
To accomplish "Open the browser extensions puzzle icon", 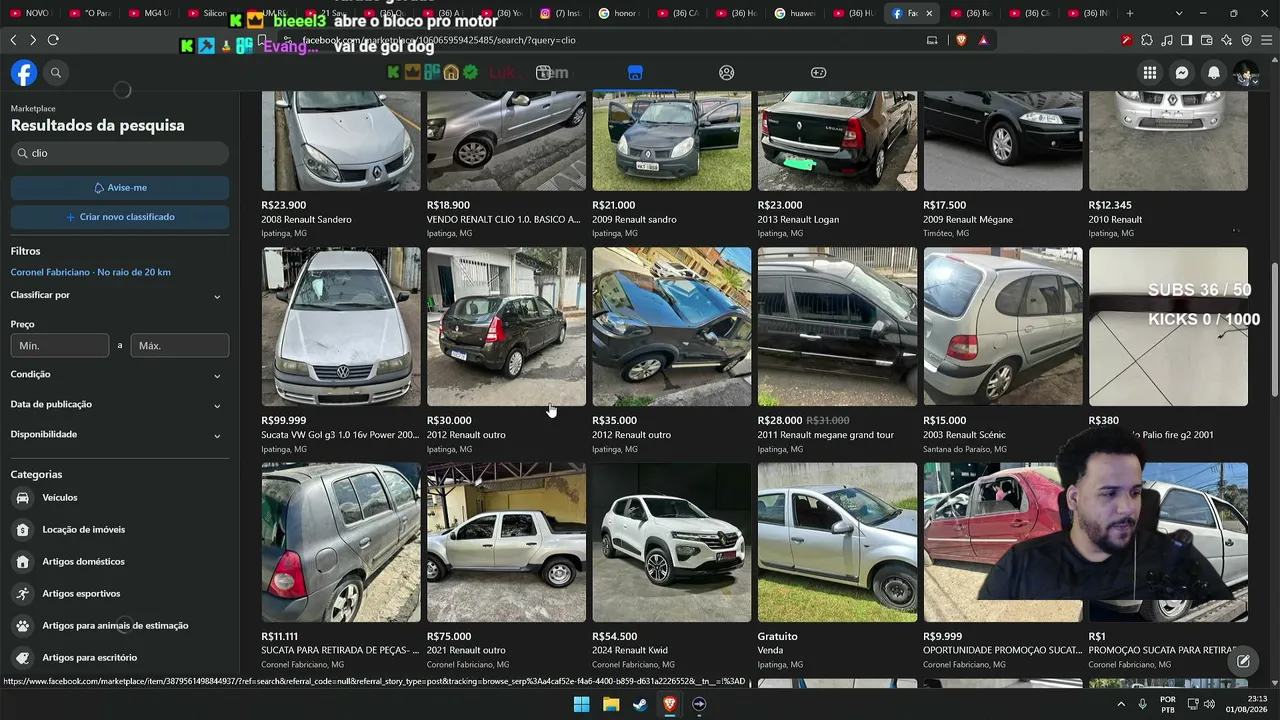I will (x=1147, y=40).
